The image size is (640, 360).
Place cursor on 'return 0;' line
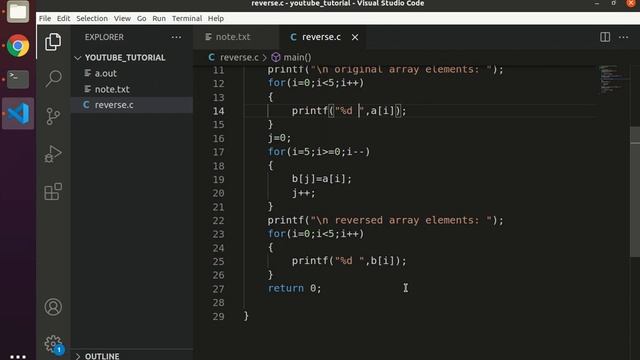point(294,289)
